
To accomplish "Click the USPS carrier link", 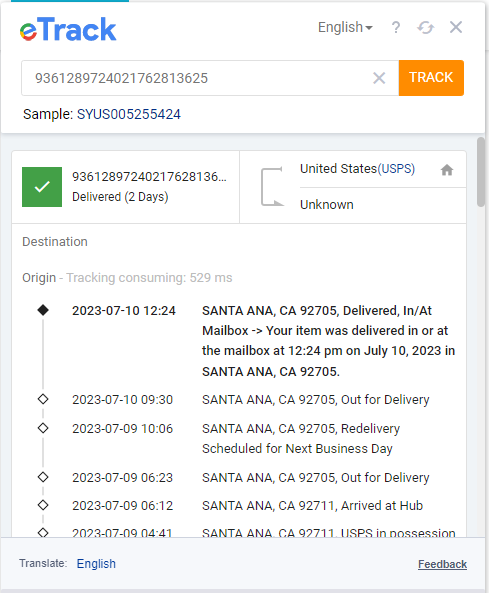I will (x=396, y=169).
